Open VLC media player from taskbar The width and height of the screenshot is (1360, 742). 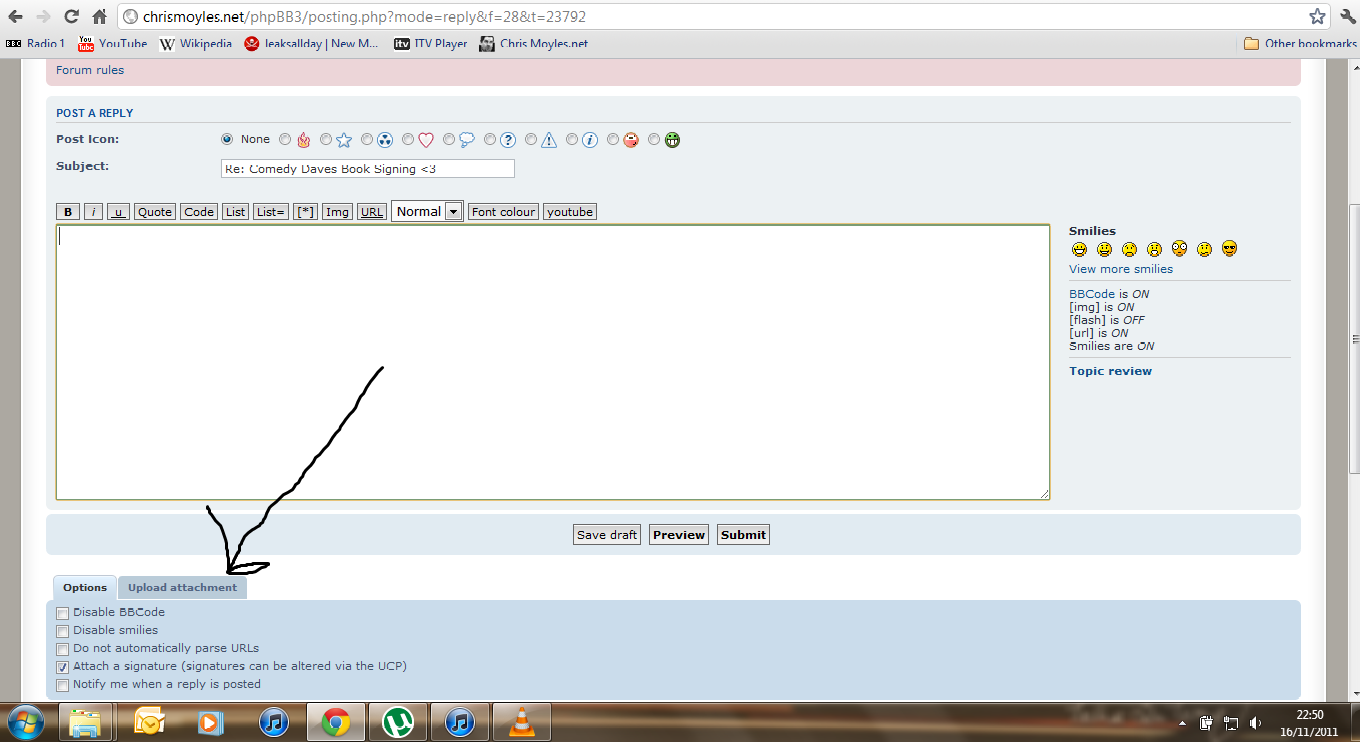click(x=521, y=721)
